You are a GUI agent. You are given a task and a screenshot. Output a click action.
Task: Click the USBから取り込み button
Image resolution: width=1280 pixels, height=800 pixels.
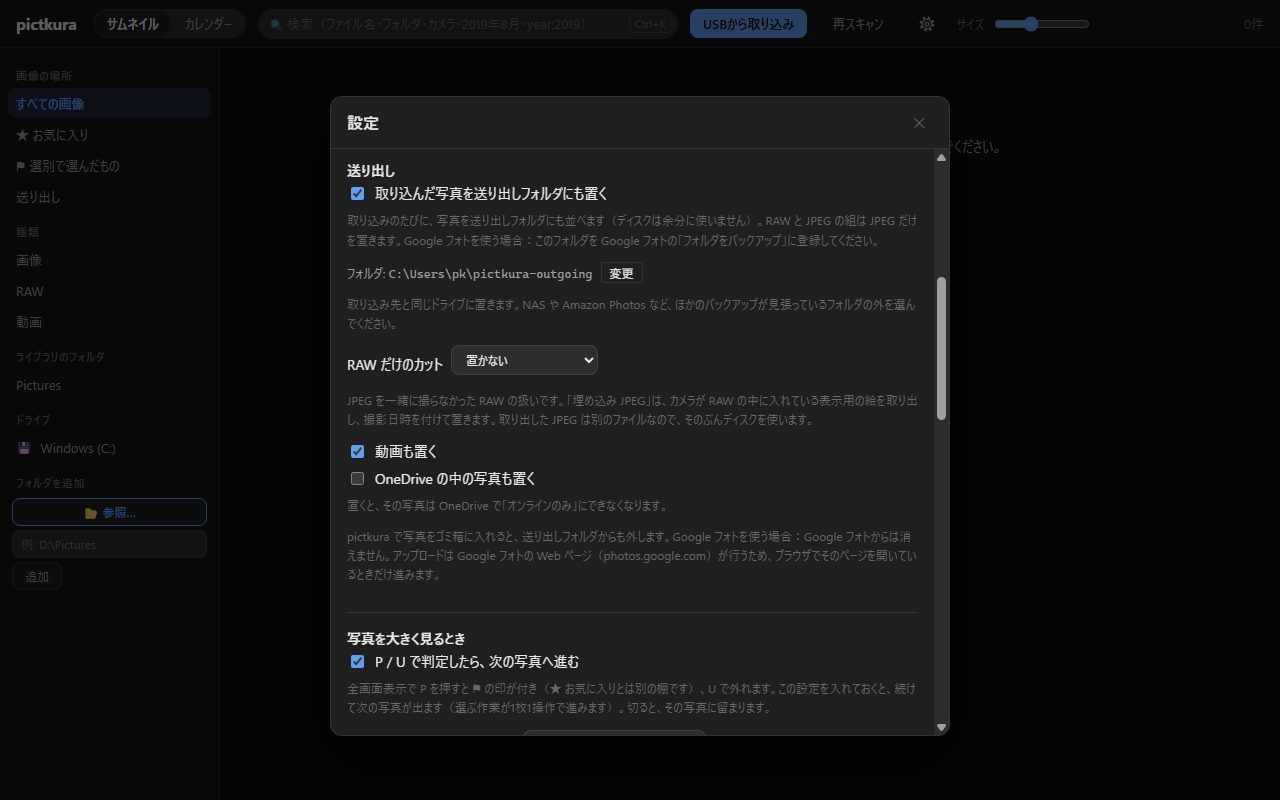[x=748, y=24]
